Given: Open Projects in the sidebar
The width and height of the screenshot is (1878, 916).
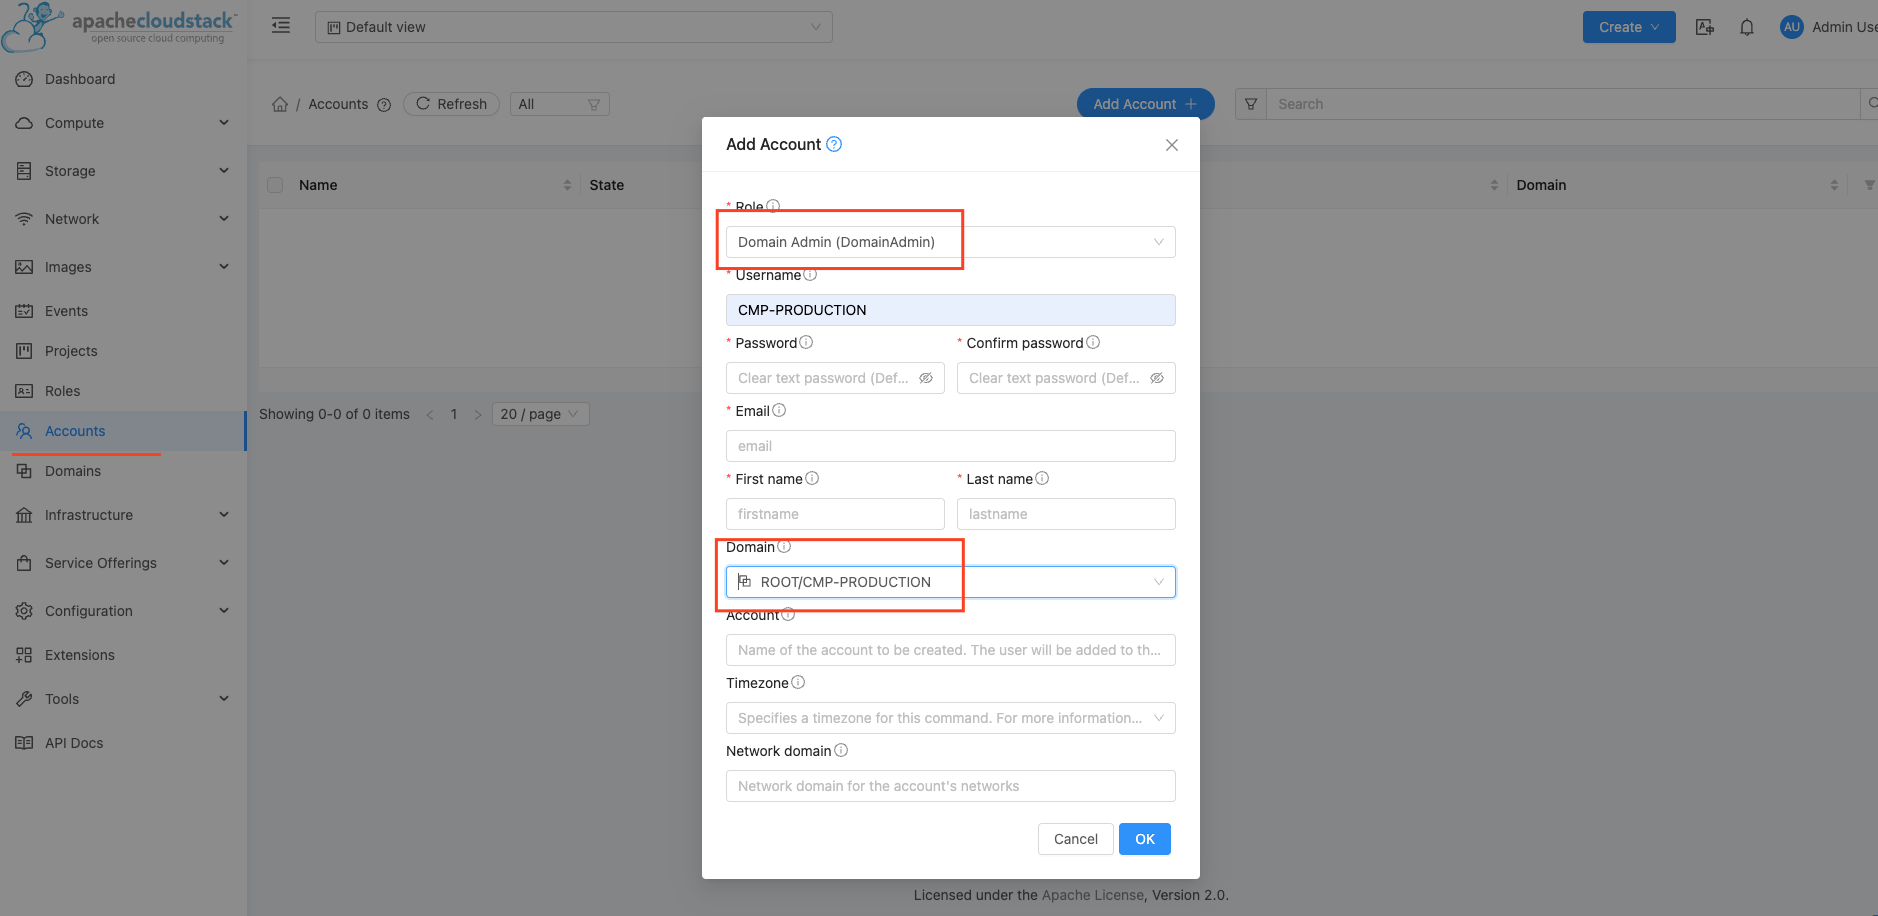Looking at the screenshot, I should click(x=123, y=351).
